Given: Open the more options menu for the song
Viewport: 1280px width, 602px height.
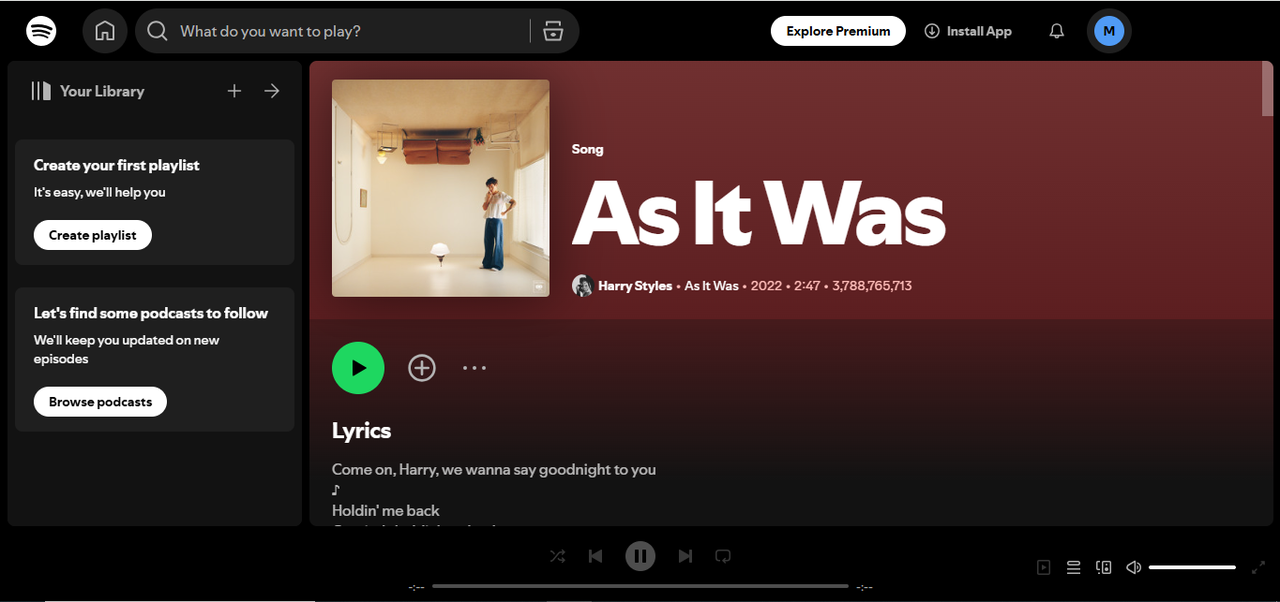Looking at the screenshot, I should pos(474,368).
